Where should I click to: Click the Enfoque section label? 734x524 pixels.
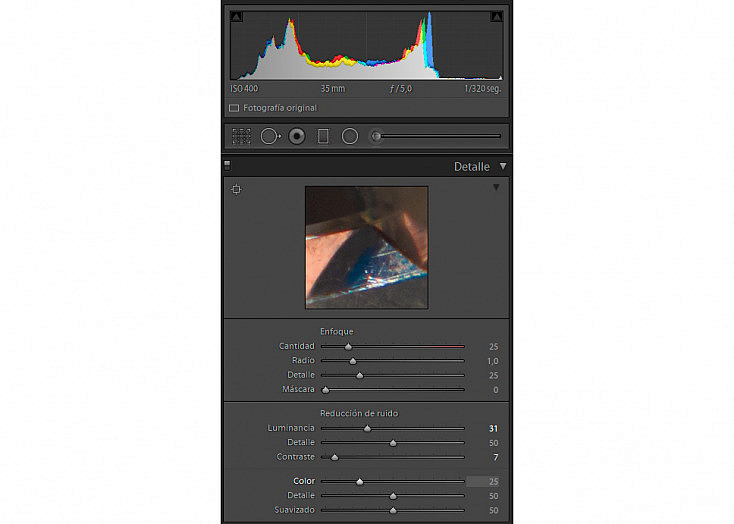tap(337, 332)
